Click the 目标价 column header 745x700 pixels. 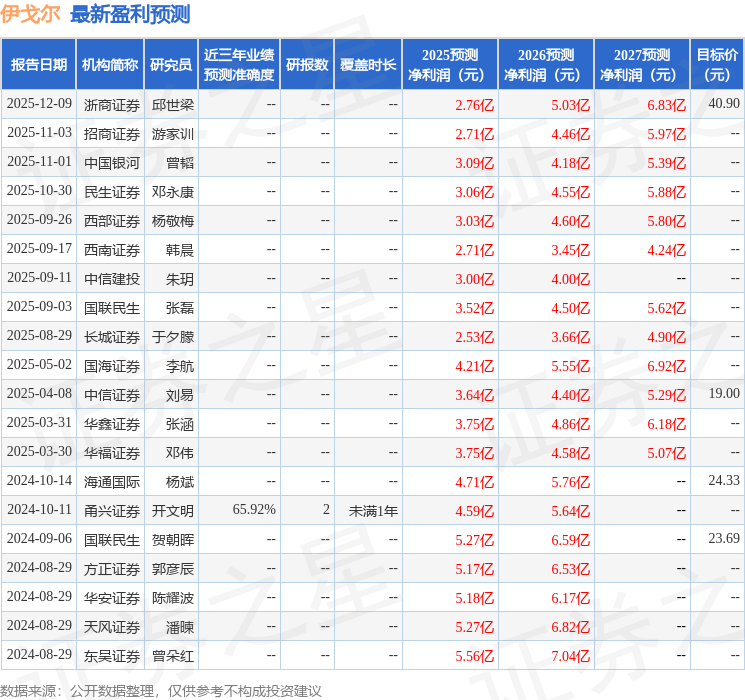click(717, 65)
